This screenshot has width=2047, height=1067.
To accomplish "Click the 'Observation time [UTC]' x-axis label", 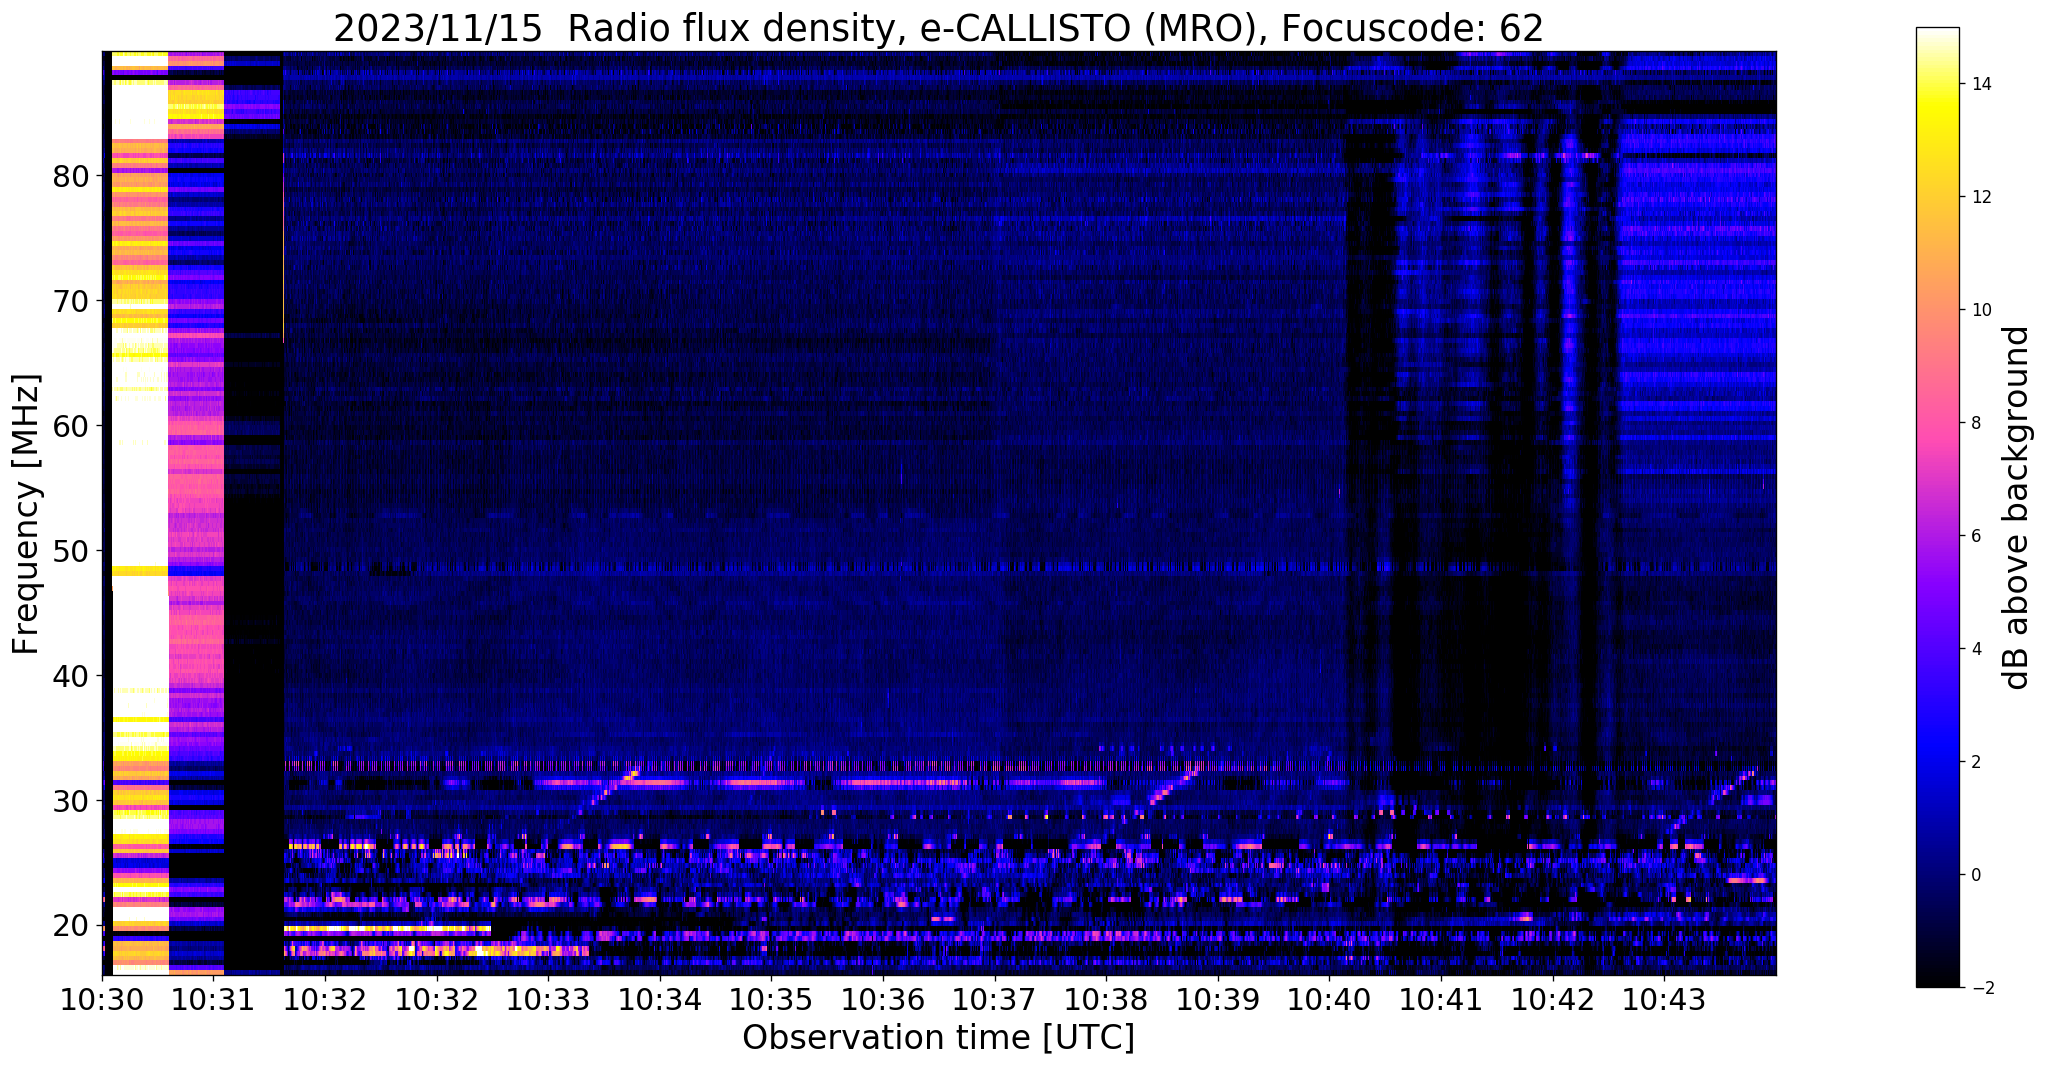I will [x=938, y=1038].
